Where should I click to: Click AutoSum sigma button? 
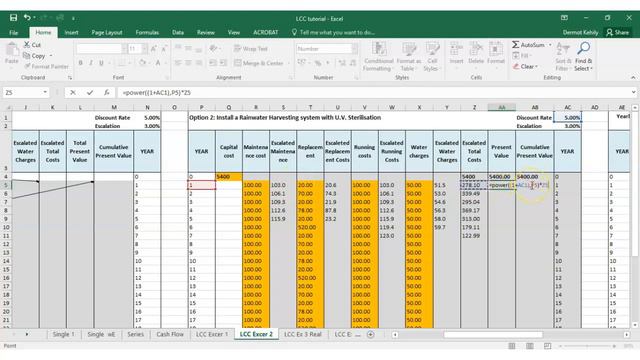[528, 45]
